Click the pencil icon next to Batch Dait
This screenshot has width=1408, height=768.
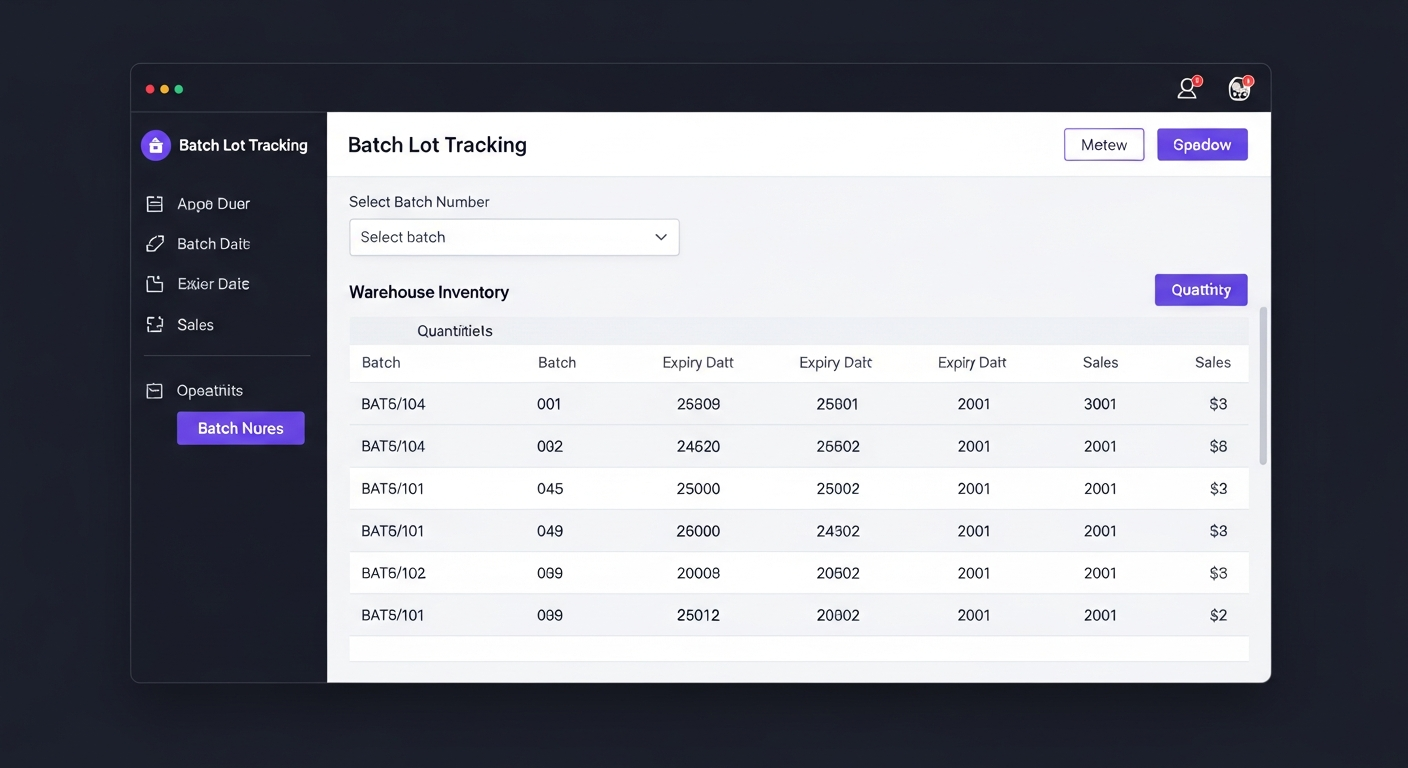[x=155, y=243]
